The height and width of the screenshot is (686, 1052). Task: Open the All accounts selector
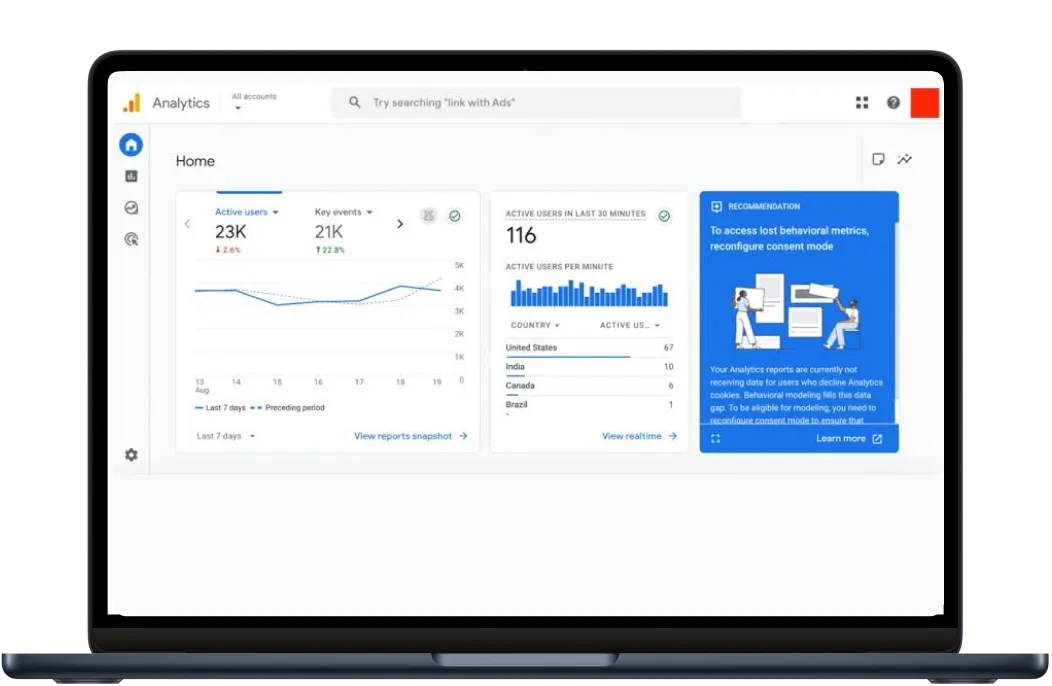point(254,101)
